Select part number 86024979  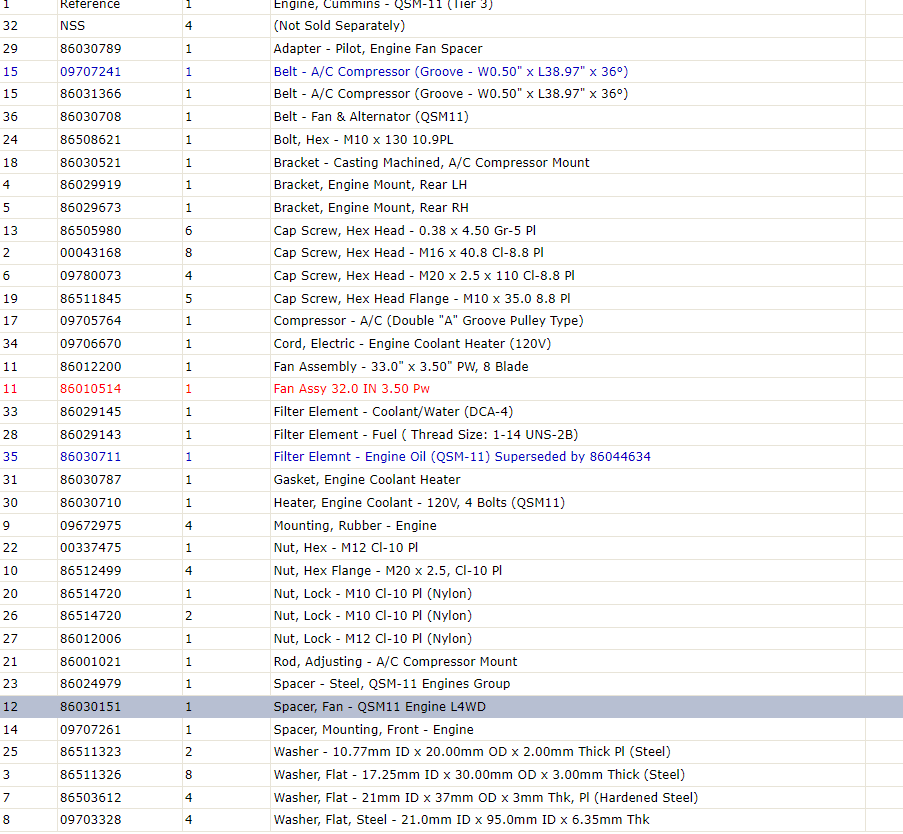coord(90,684)
